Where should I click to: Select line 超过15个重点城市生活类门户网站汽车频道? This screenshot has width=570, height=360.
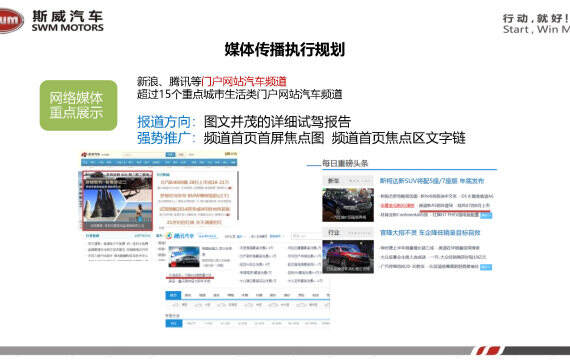point(240,95)
